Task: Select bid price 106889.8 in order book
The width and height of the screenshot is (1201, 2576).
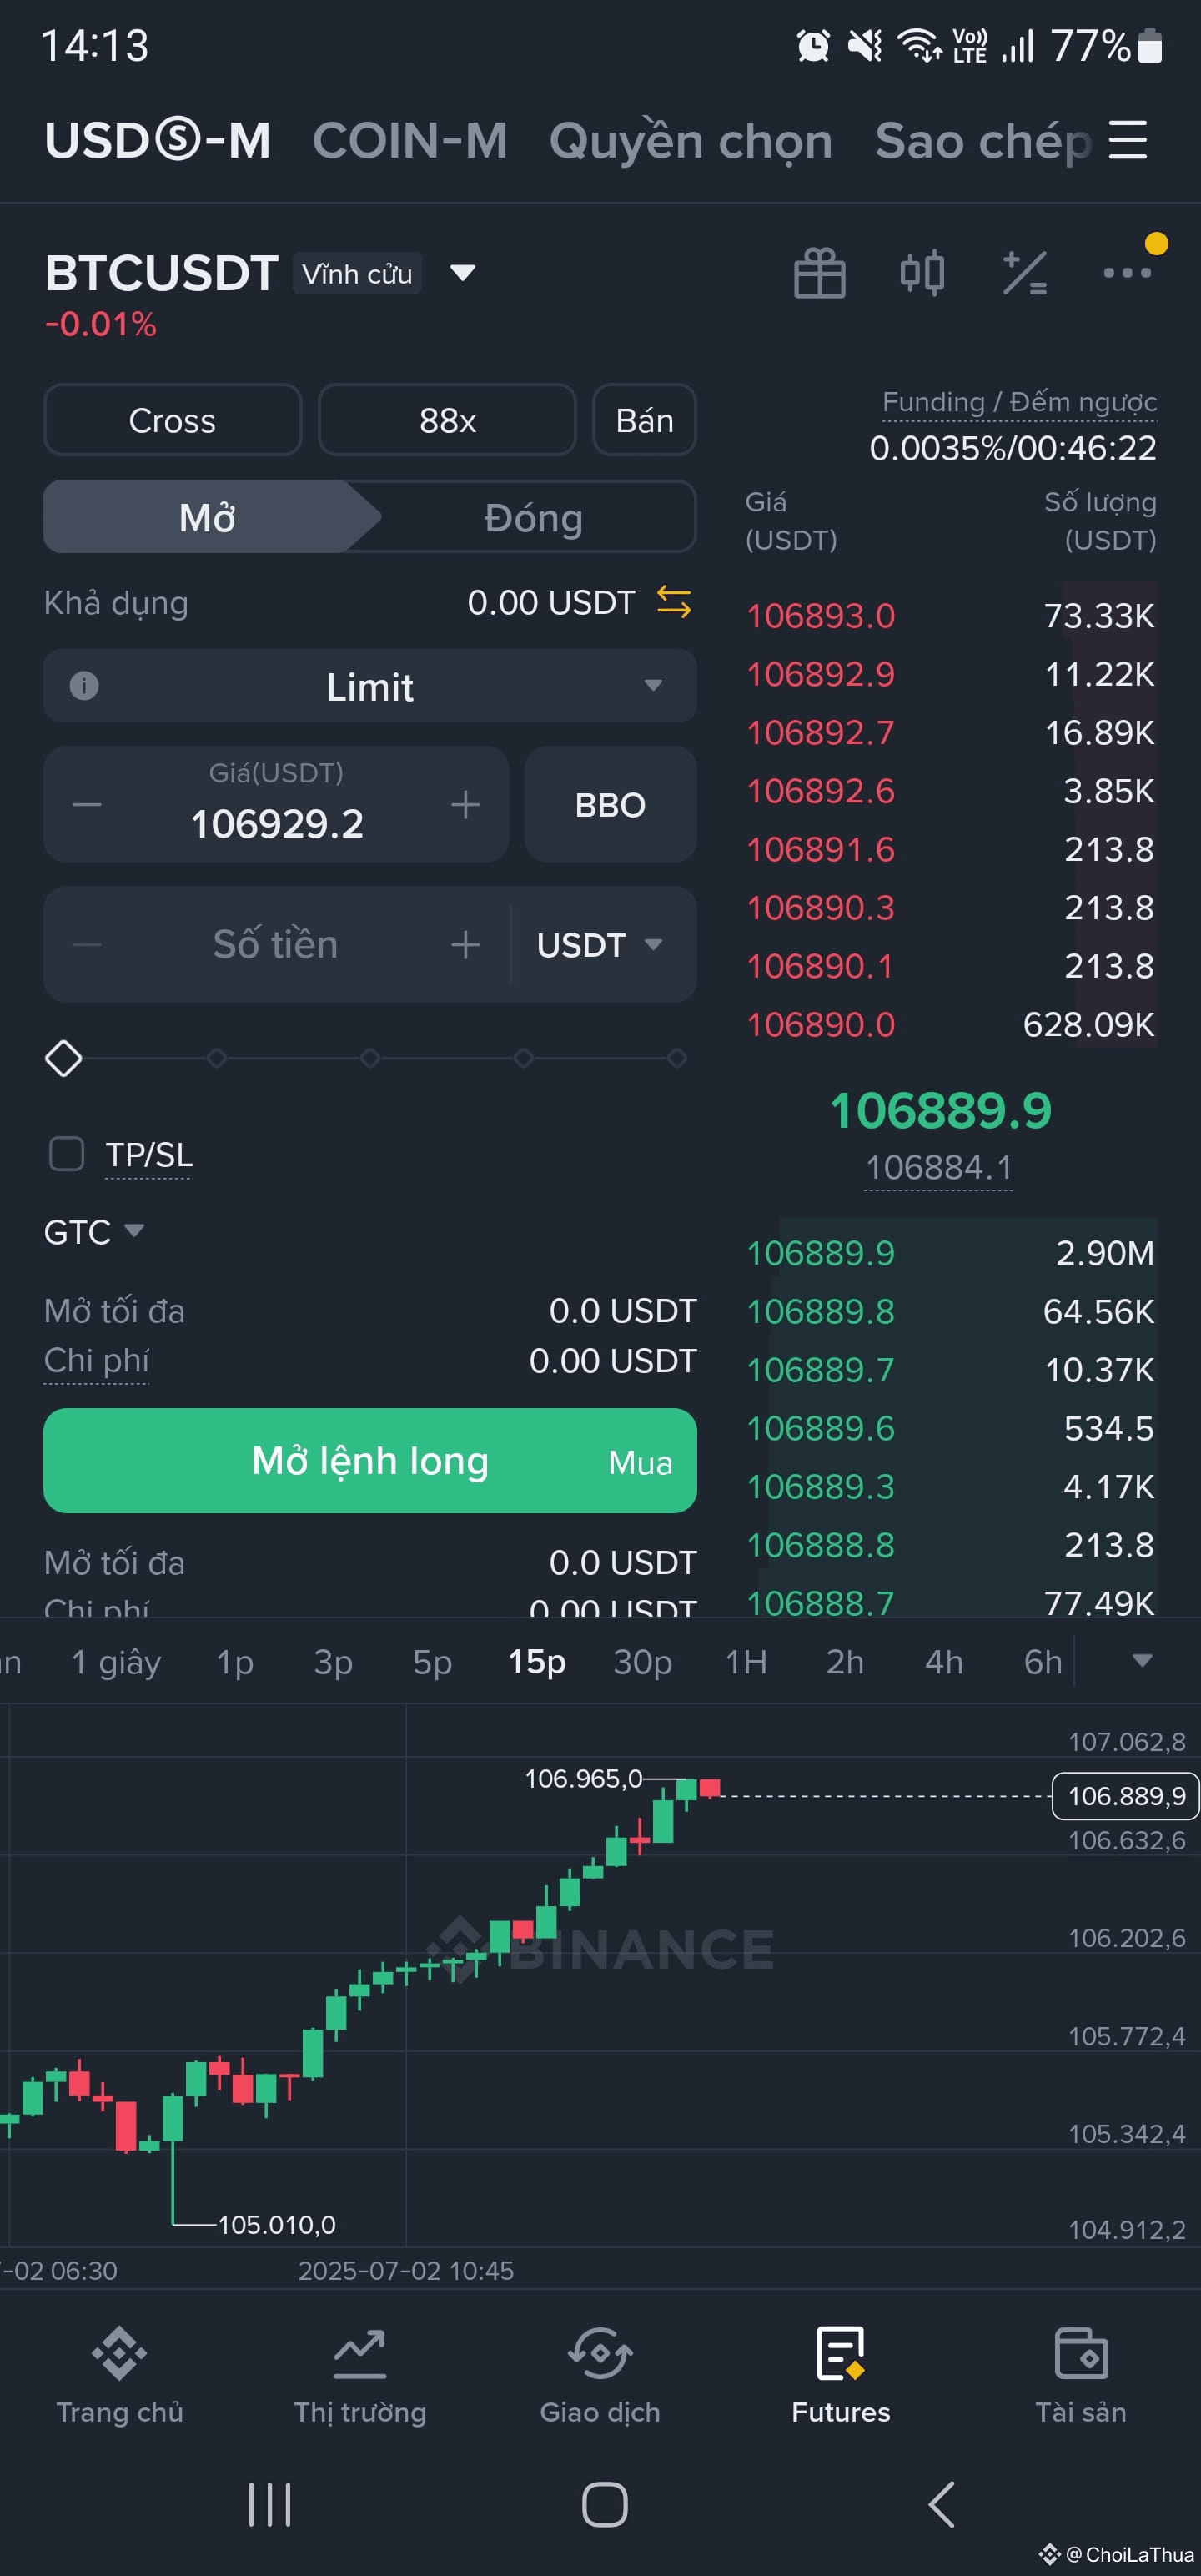Action: [x=821, y=1311]
